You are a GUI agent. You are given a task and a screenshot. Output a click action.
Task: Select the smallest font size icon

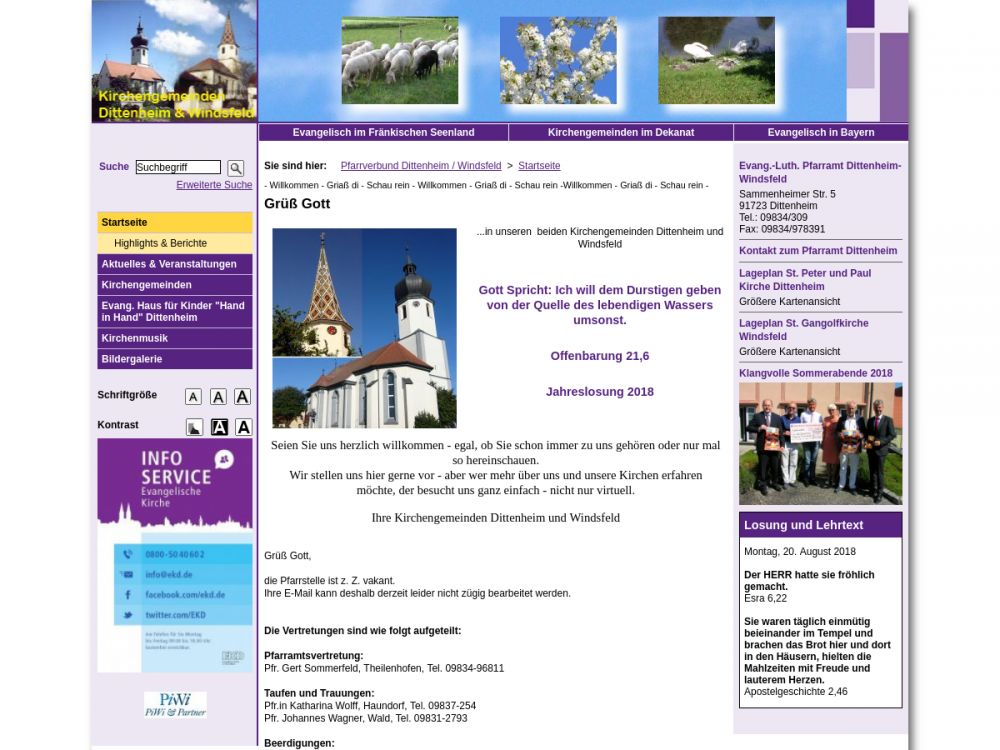(x=193, y=397)
